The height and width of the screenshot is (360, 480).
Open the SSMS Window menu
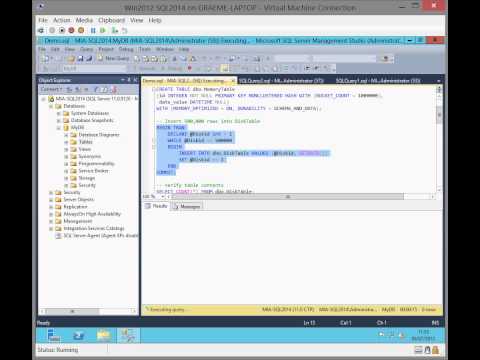point(165,49)
